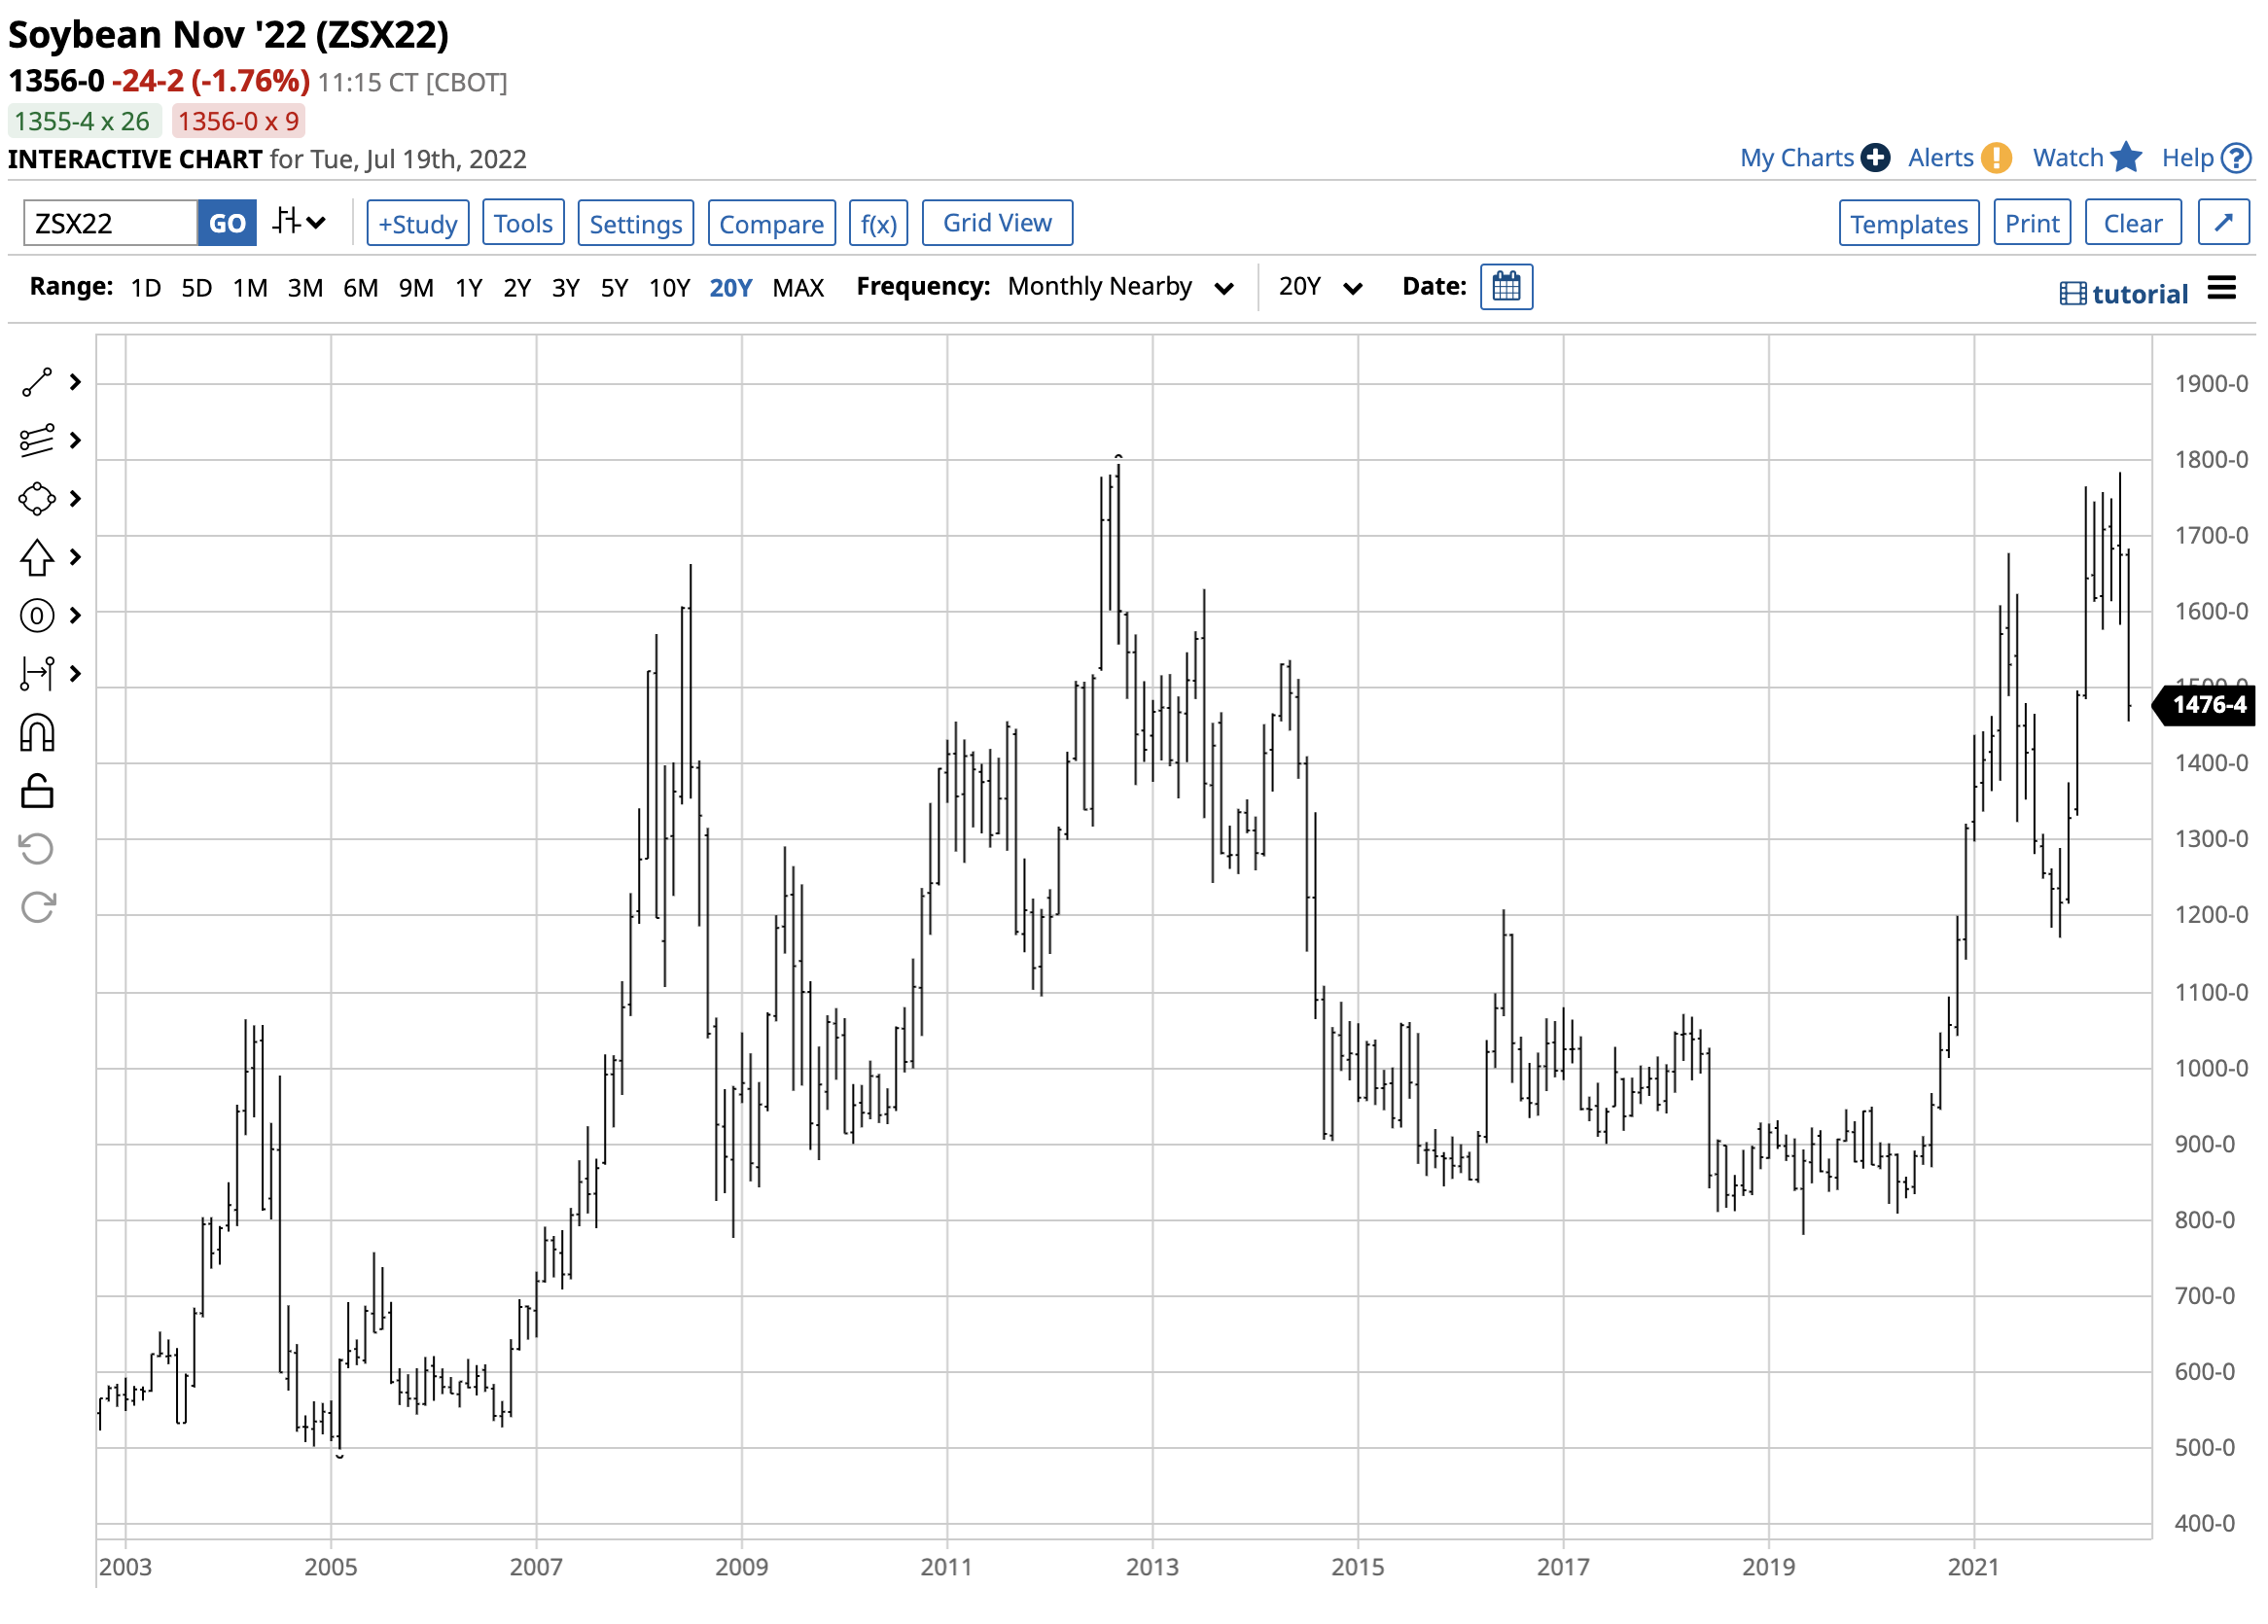Open the Monthly Nearby frequency dropdown
The image size is (2268, 1624).
click(1121, 288)
